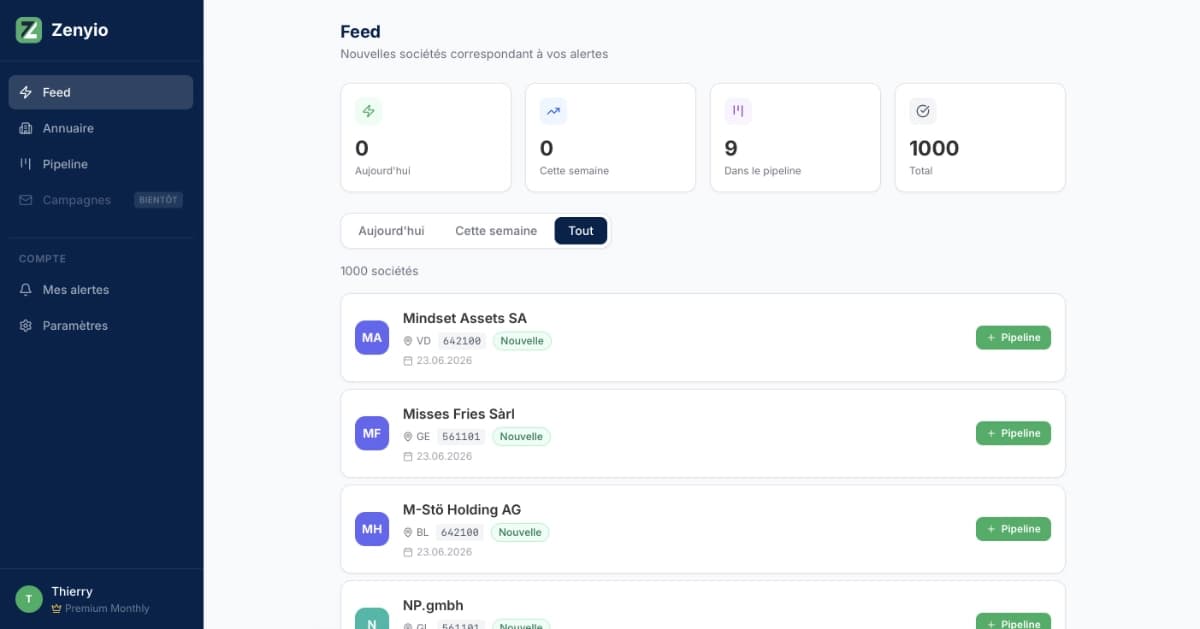The image size is (1200, 629).
Task: Click the crown icon beside Premium Monthly
Action: [x=57, y=608]
